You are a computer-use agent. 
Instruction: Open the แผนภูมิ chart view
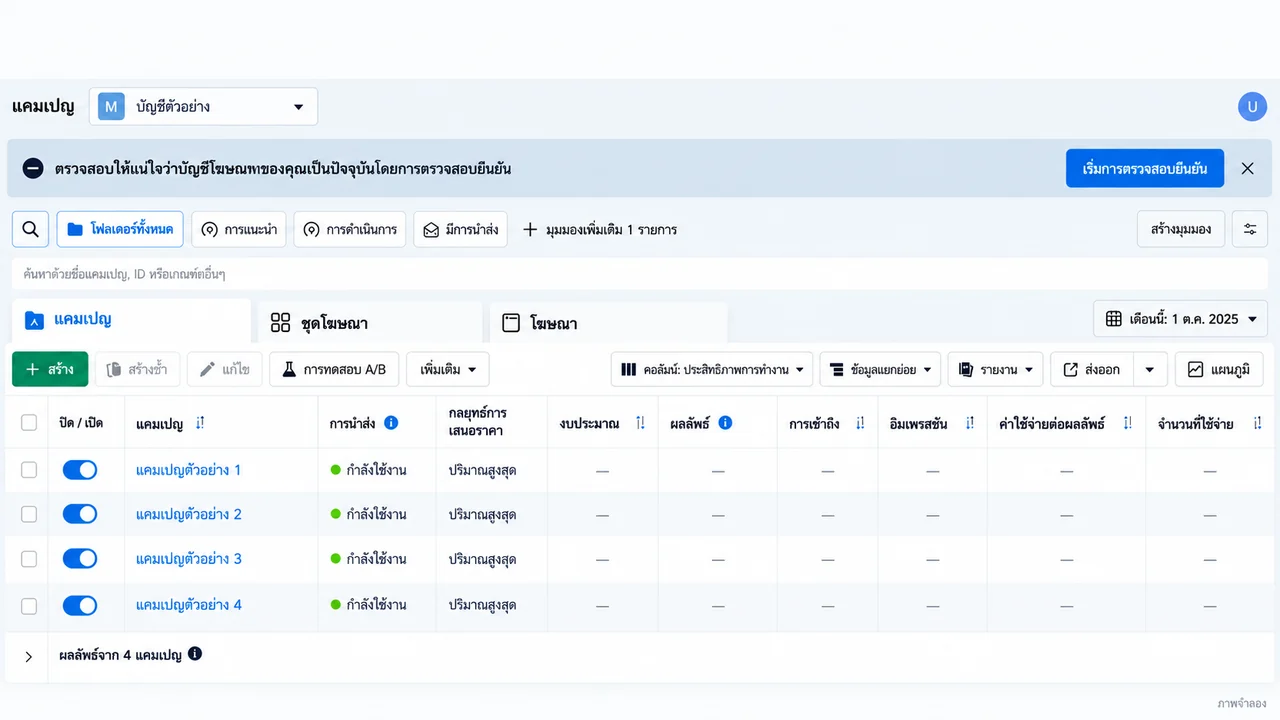click(x=1219, y=369)
